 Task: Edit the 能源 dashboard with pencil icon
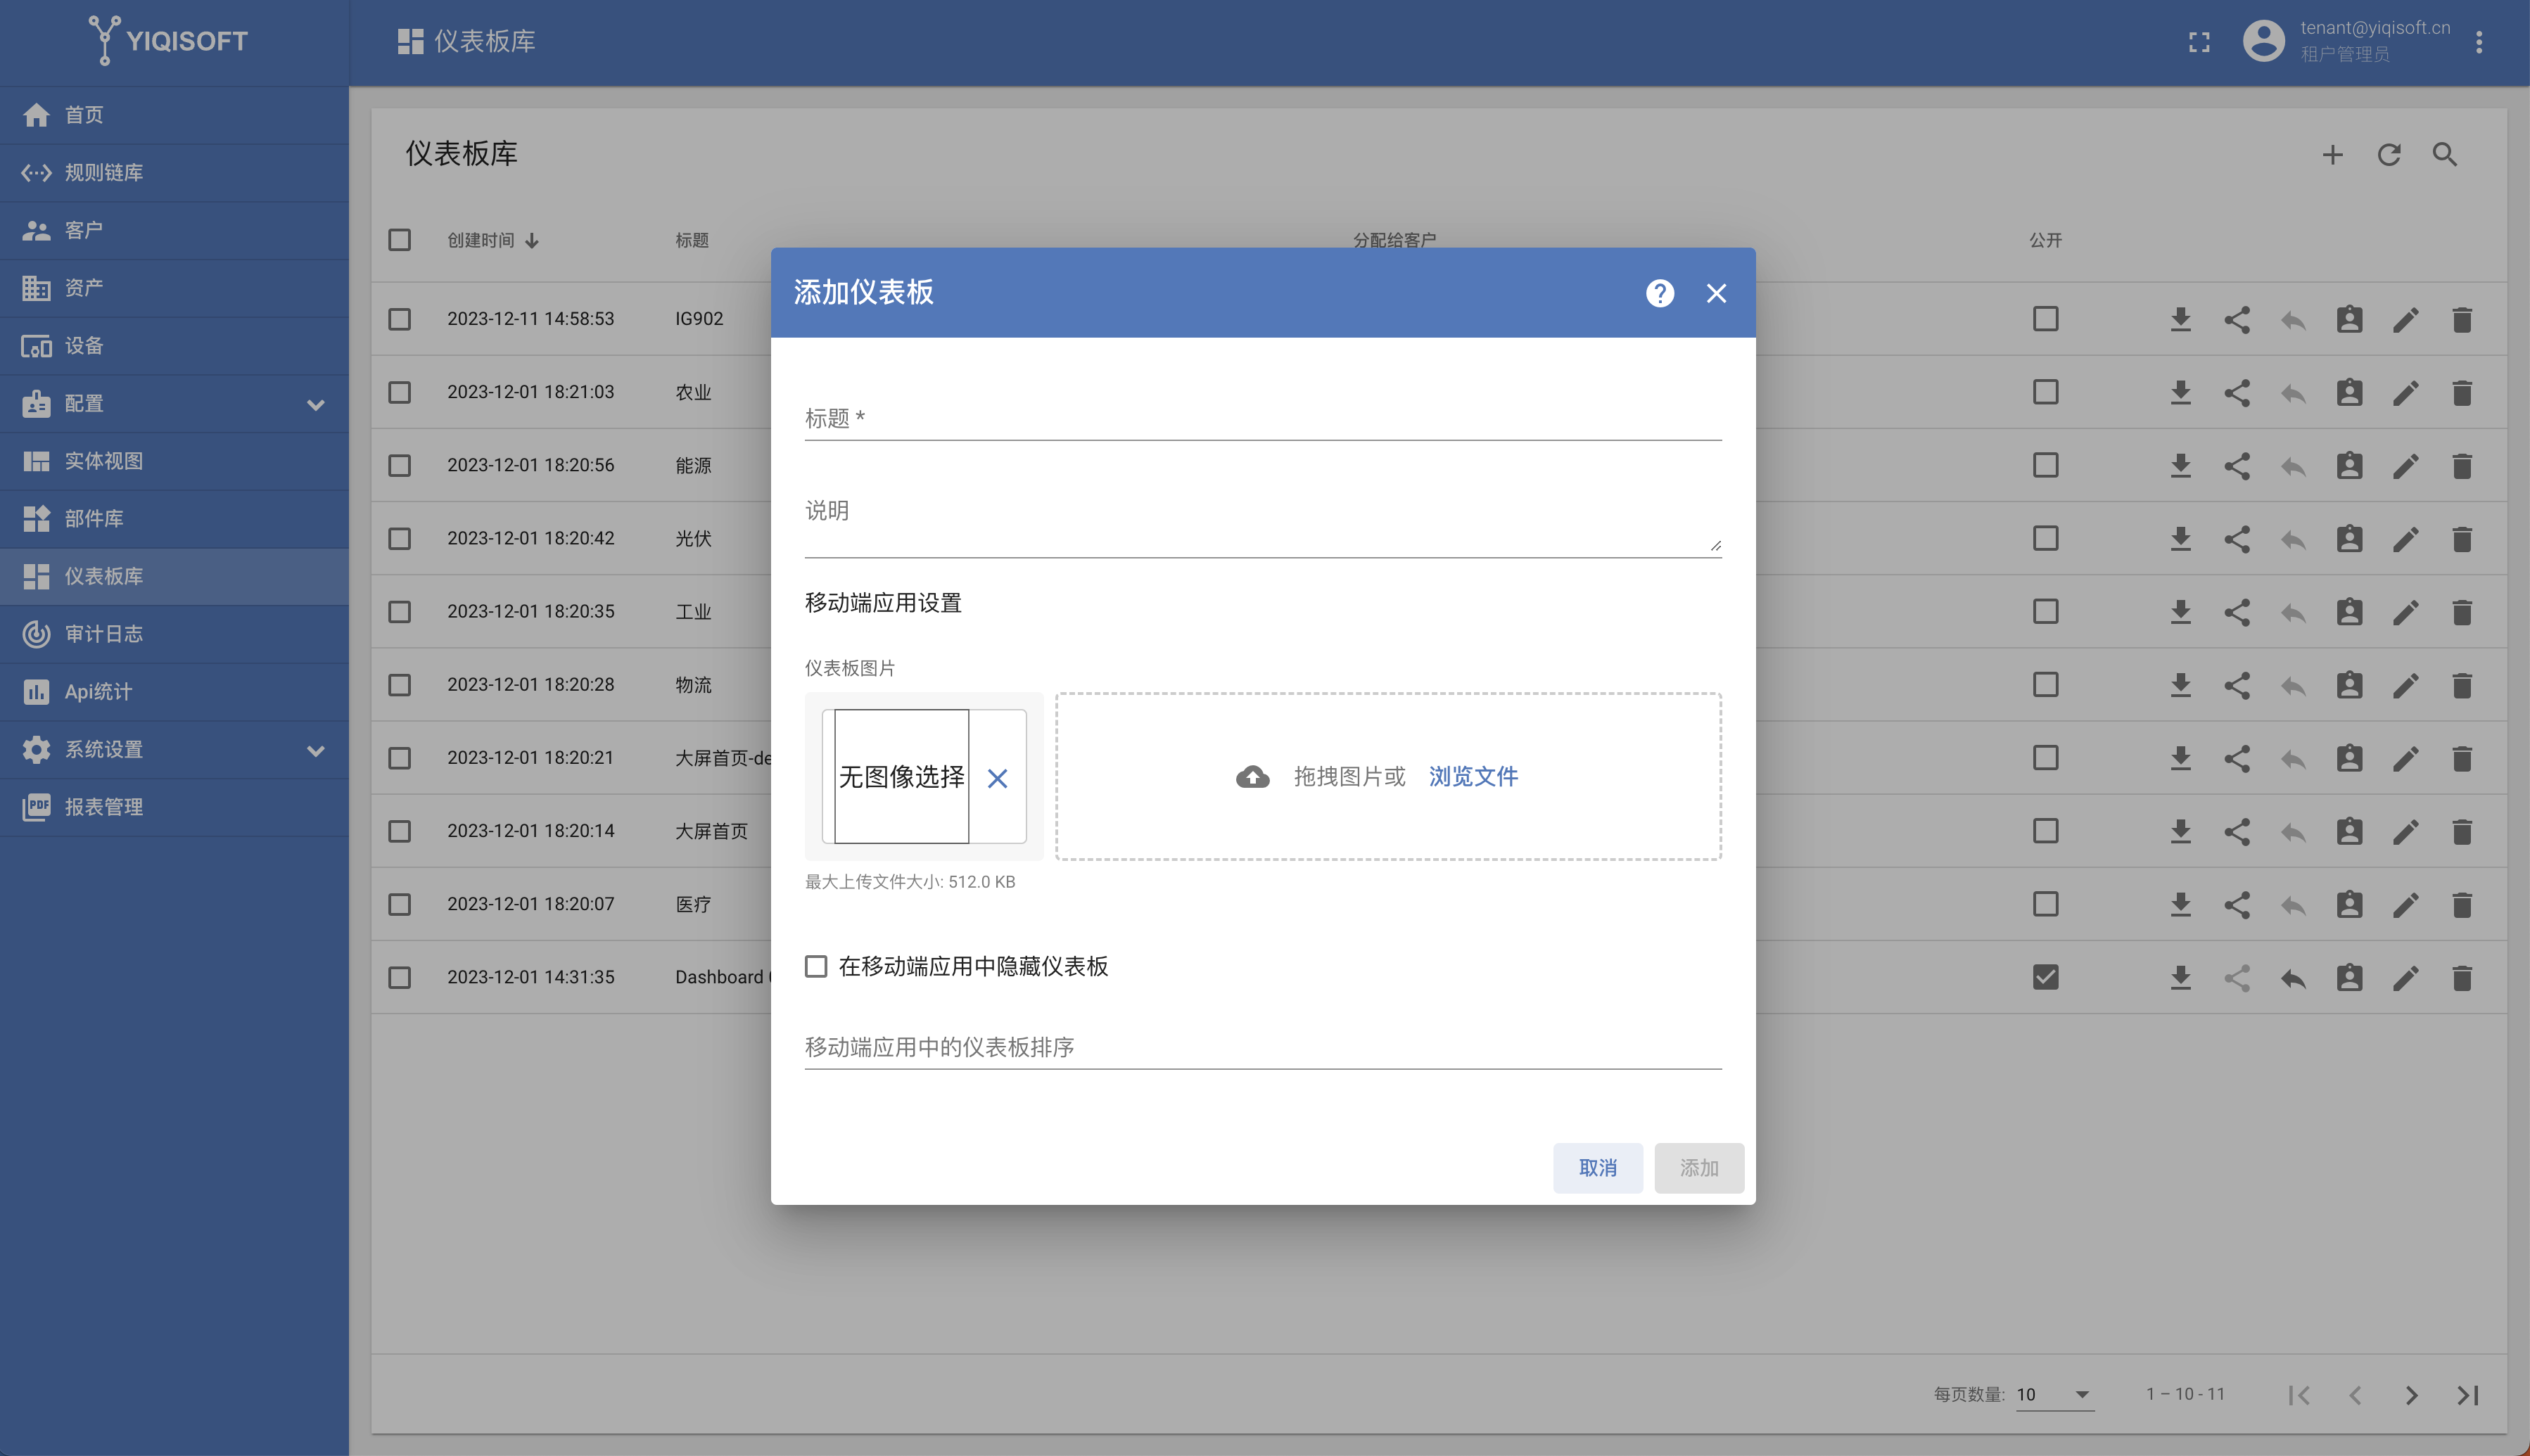tap(2405, 465)
